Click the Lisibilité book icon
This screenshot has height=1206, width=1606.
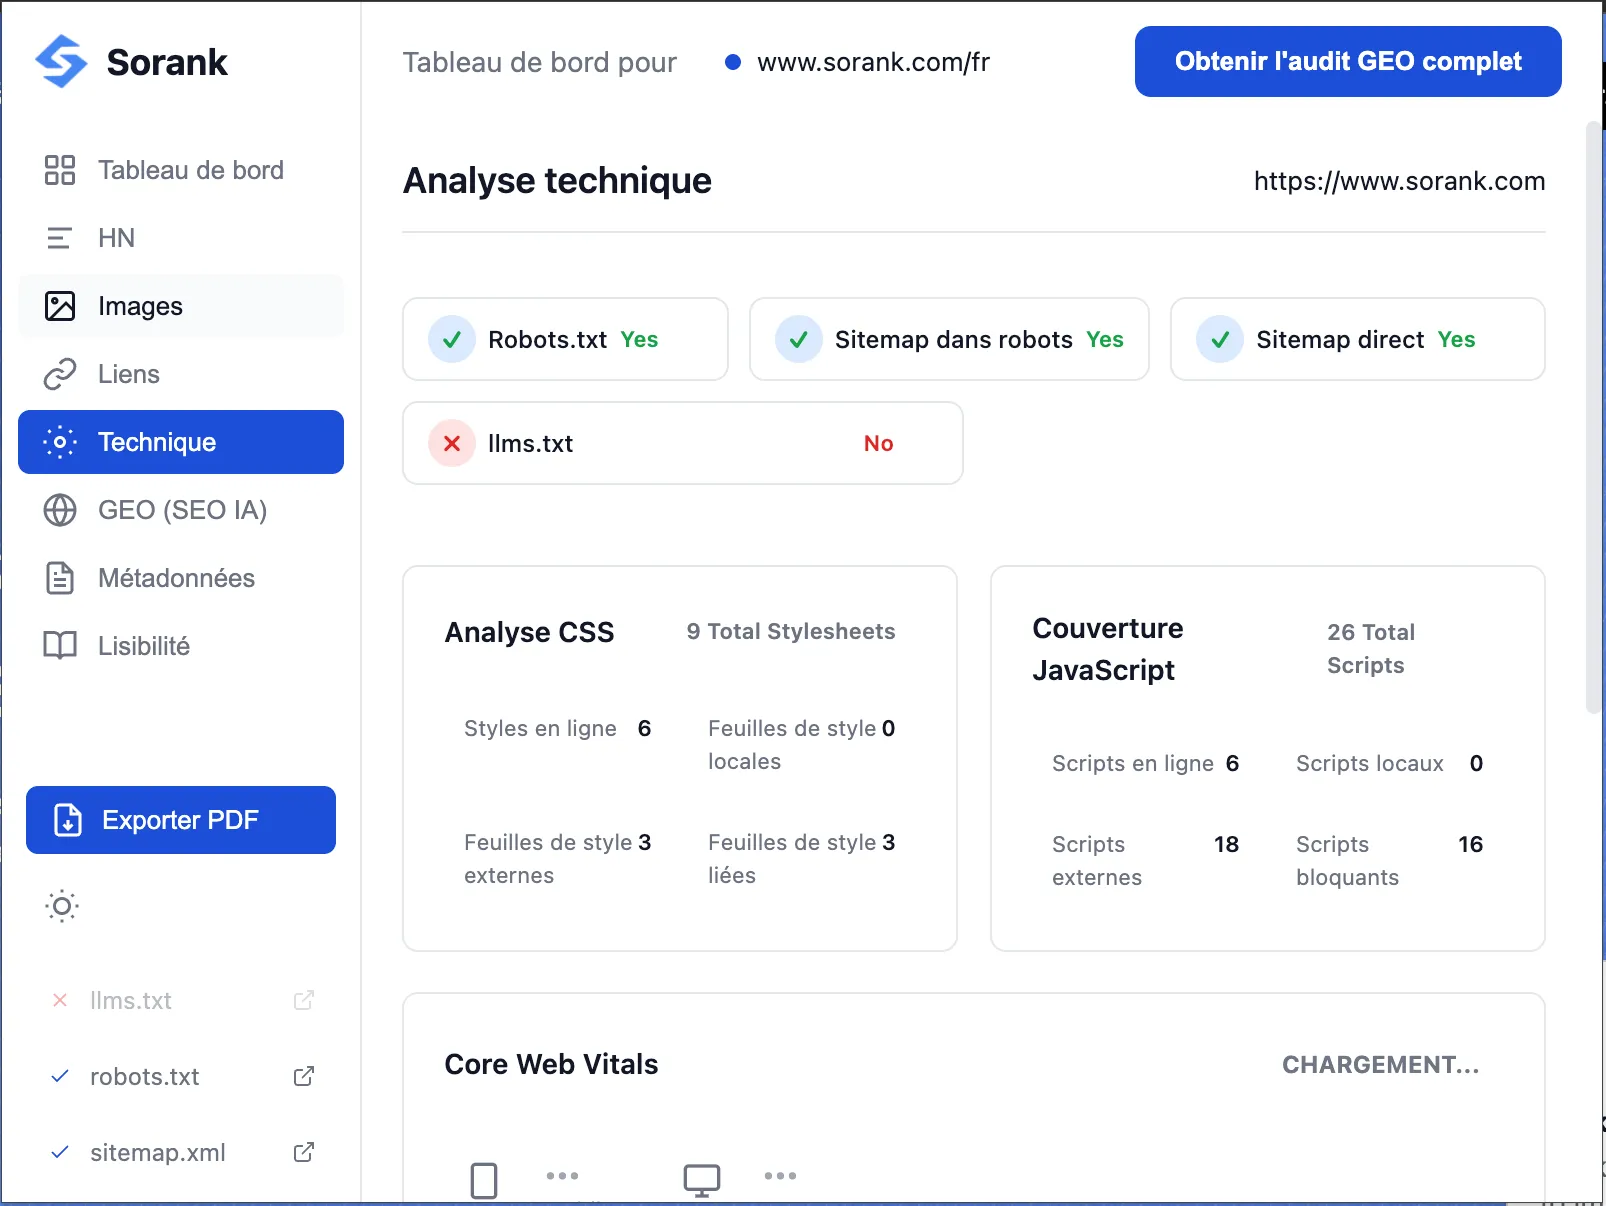tap(59, 645)
